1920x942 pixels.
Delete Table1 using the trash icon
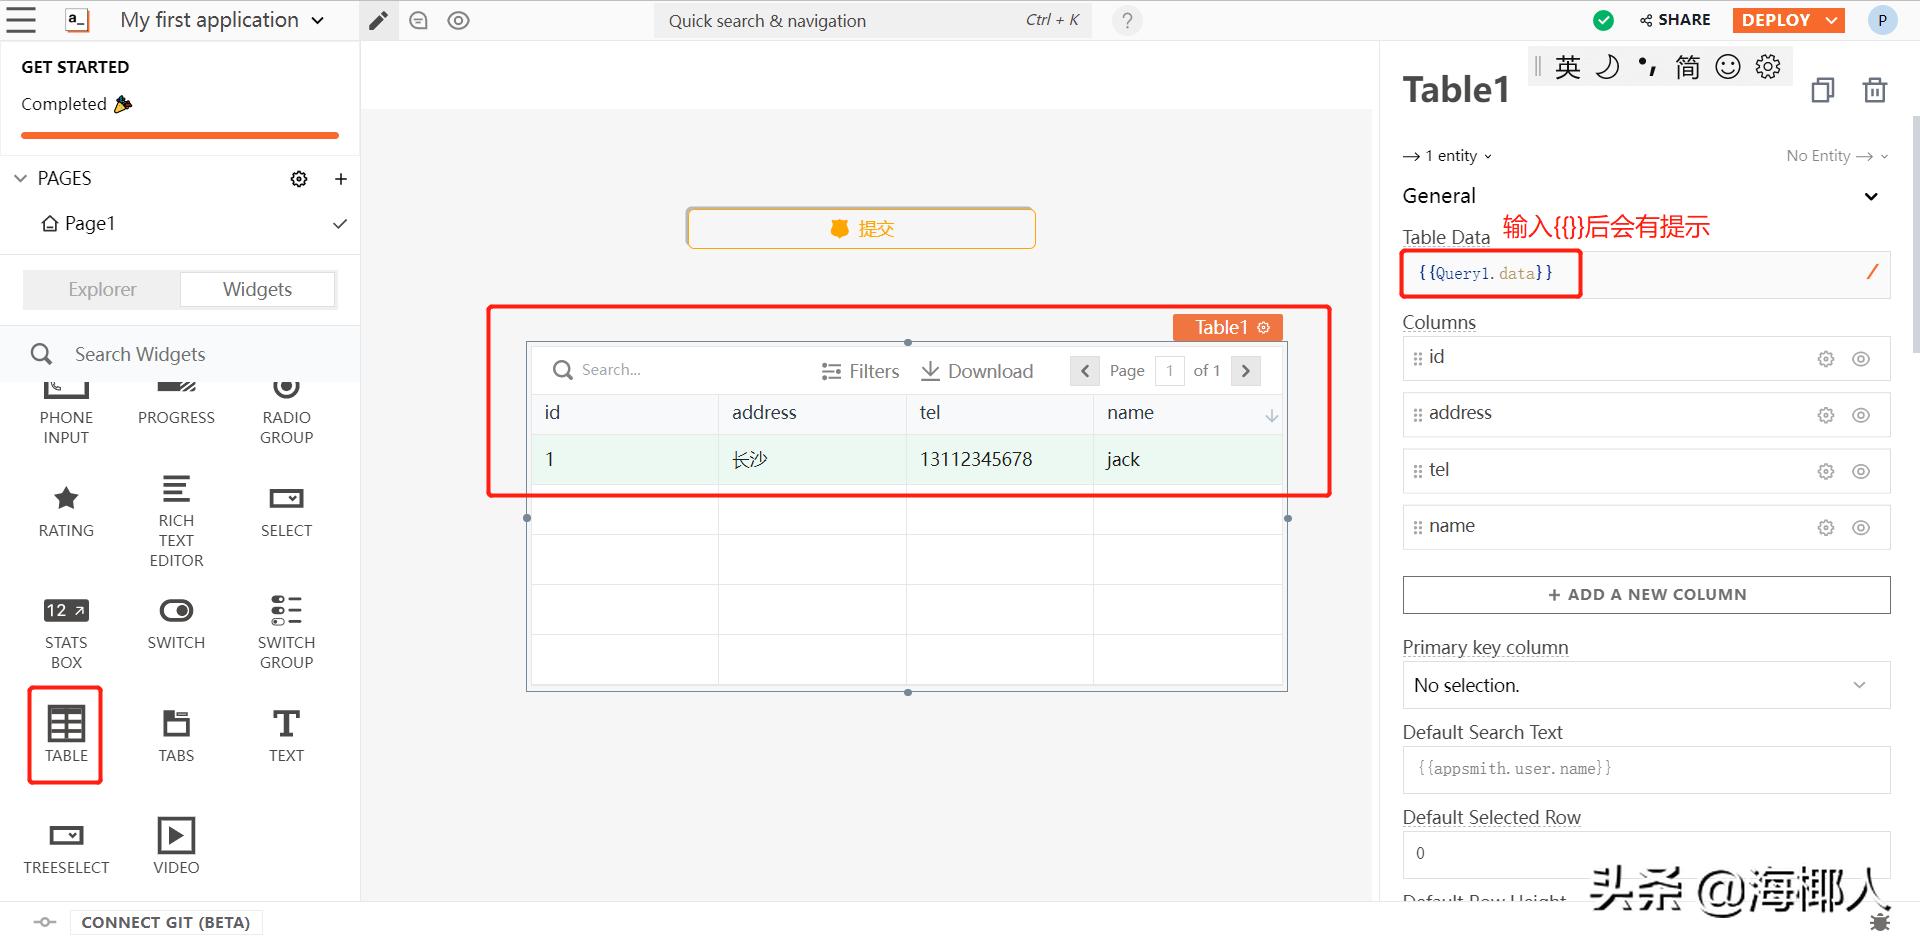[1875, 90]
